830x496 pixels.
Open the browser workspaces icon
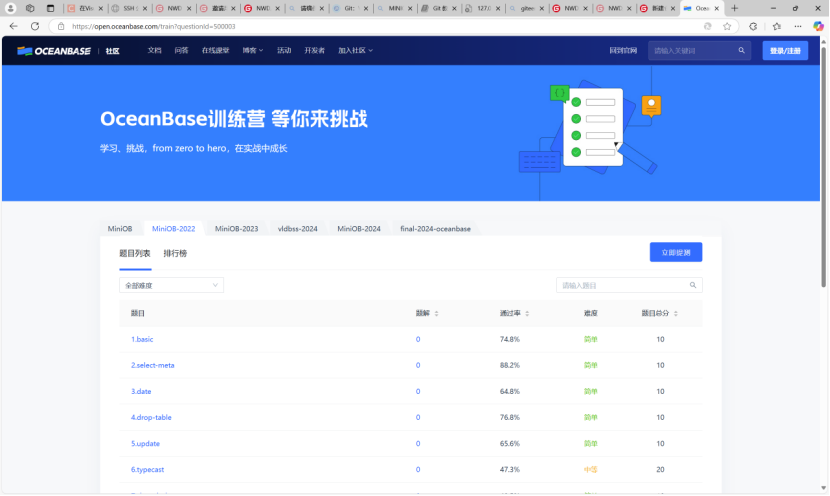pos(30,8)
